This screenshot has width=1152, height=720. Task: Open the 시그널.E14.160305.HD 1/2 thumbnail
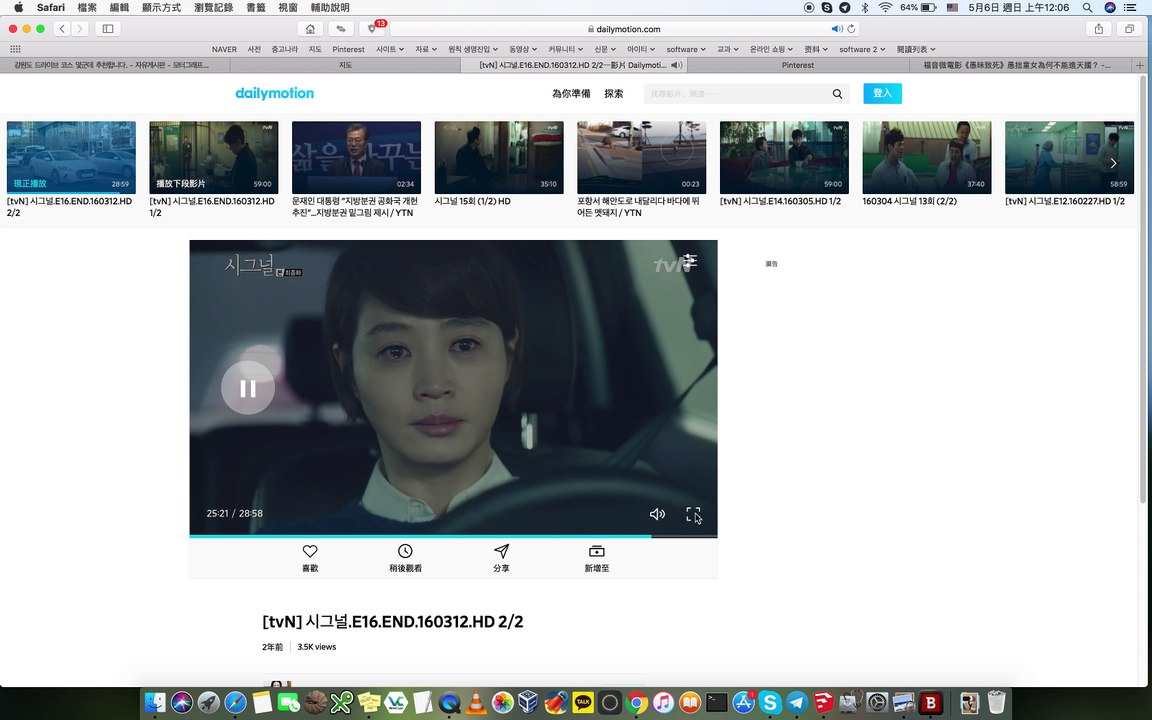[x=784, y=157]
